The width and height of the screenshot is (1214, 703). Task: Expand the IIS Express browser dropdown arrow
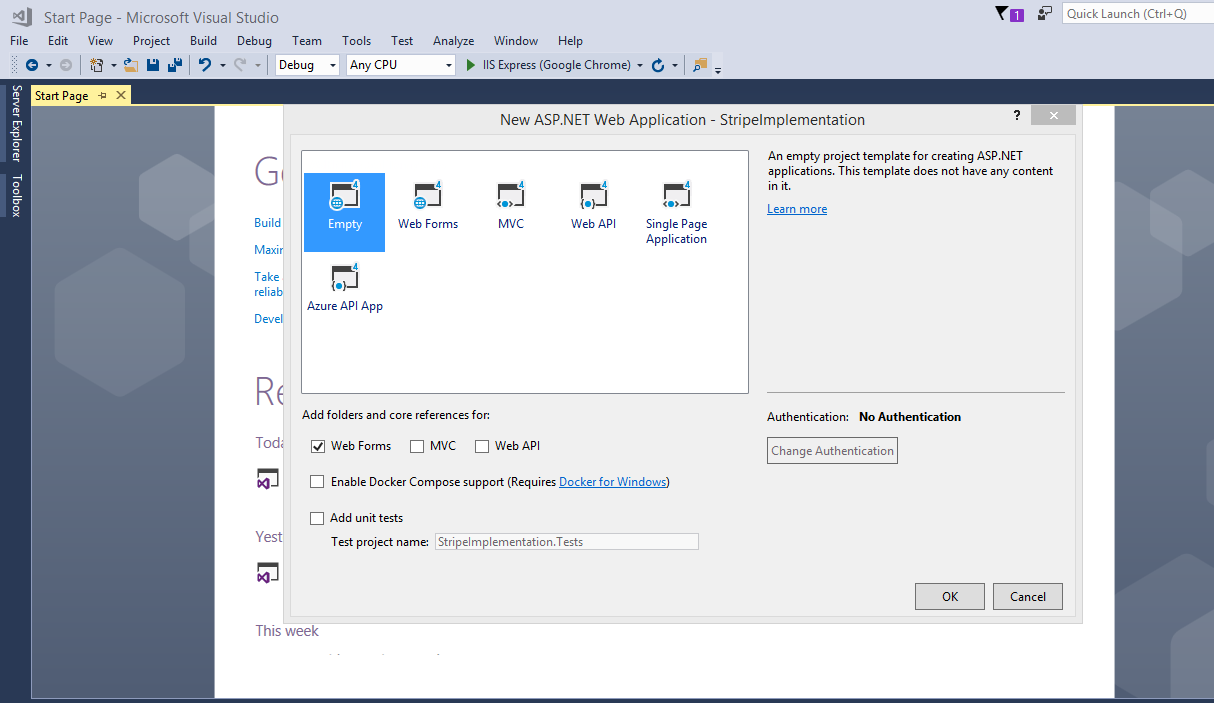tap(640, 66)
